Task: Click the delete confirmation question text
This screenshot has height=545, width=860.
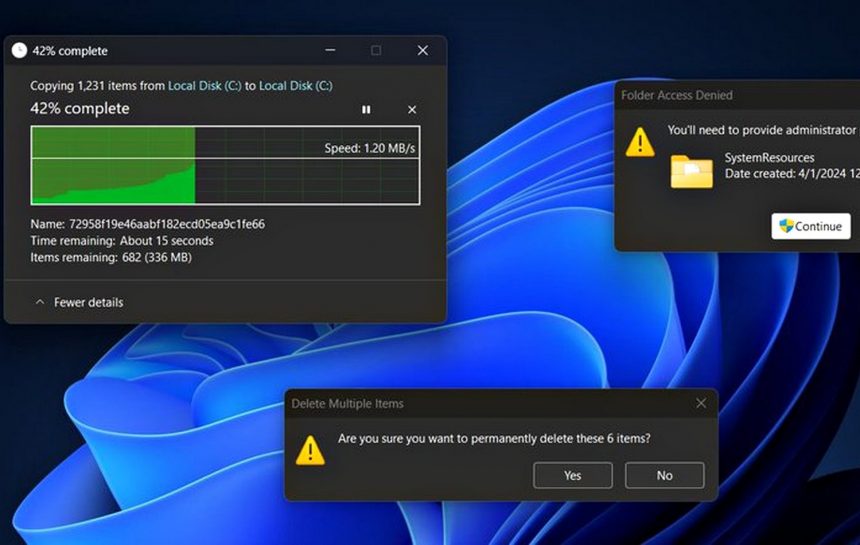Action: click(494, 439)
